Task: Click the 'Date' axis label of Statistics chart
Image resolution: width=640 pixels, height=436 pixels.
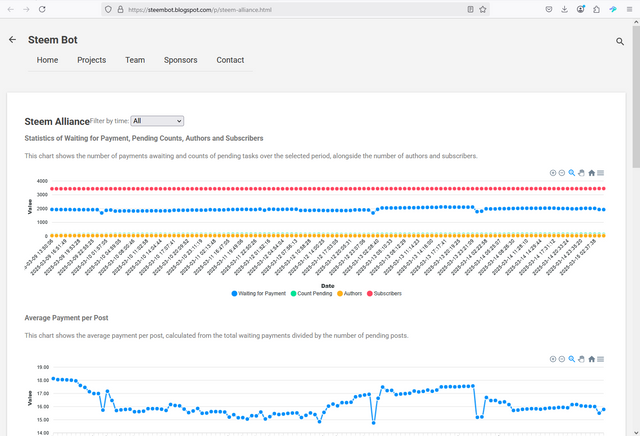Action: (327, 286)
